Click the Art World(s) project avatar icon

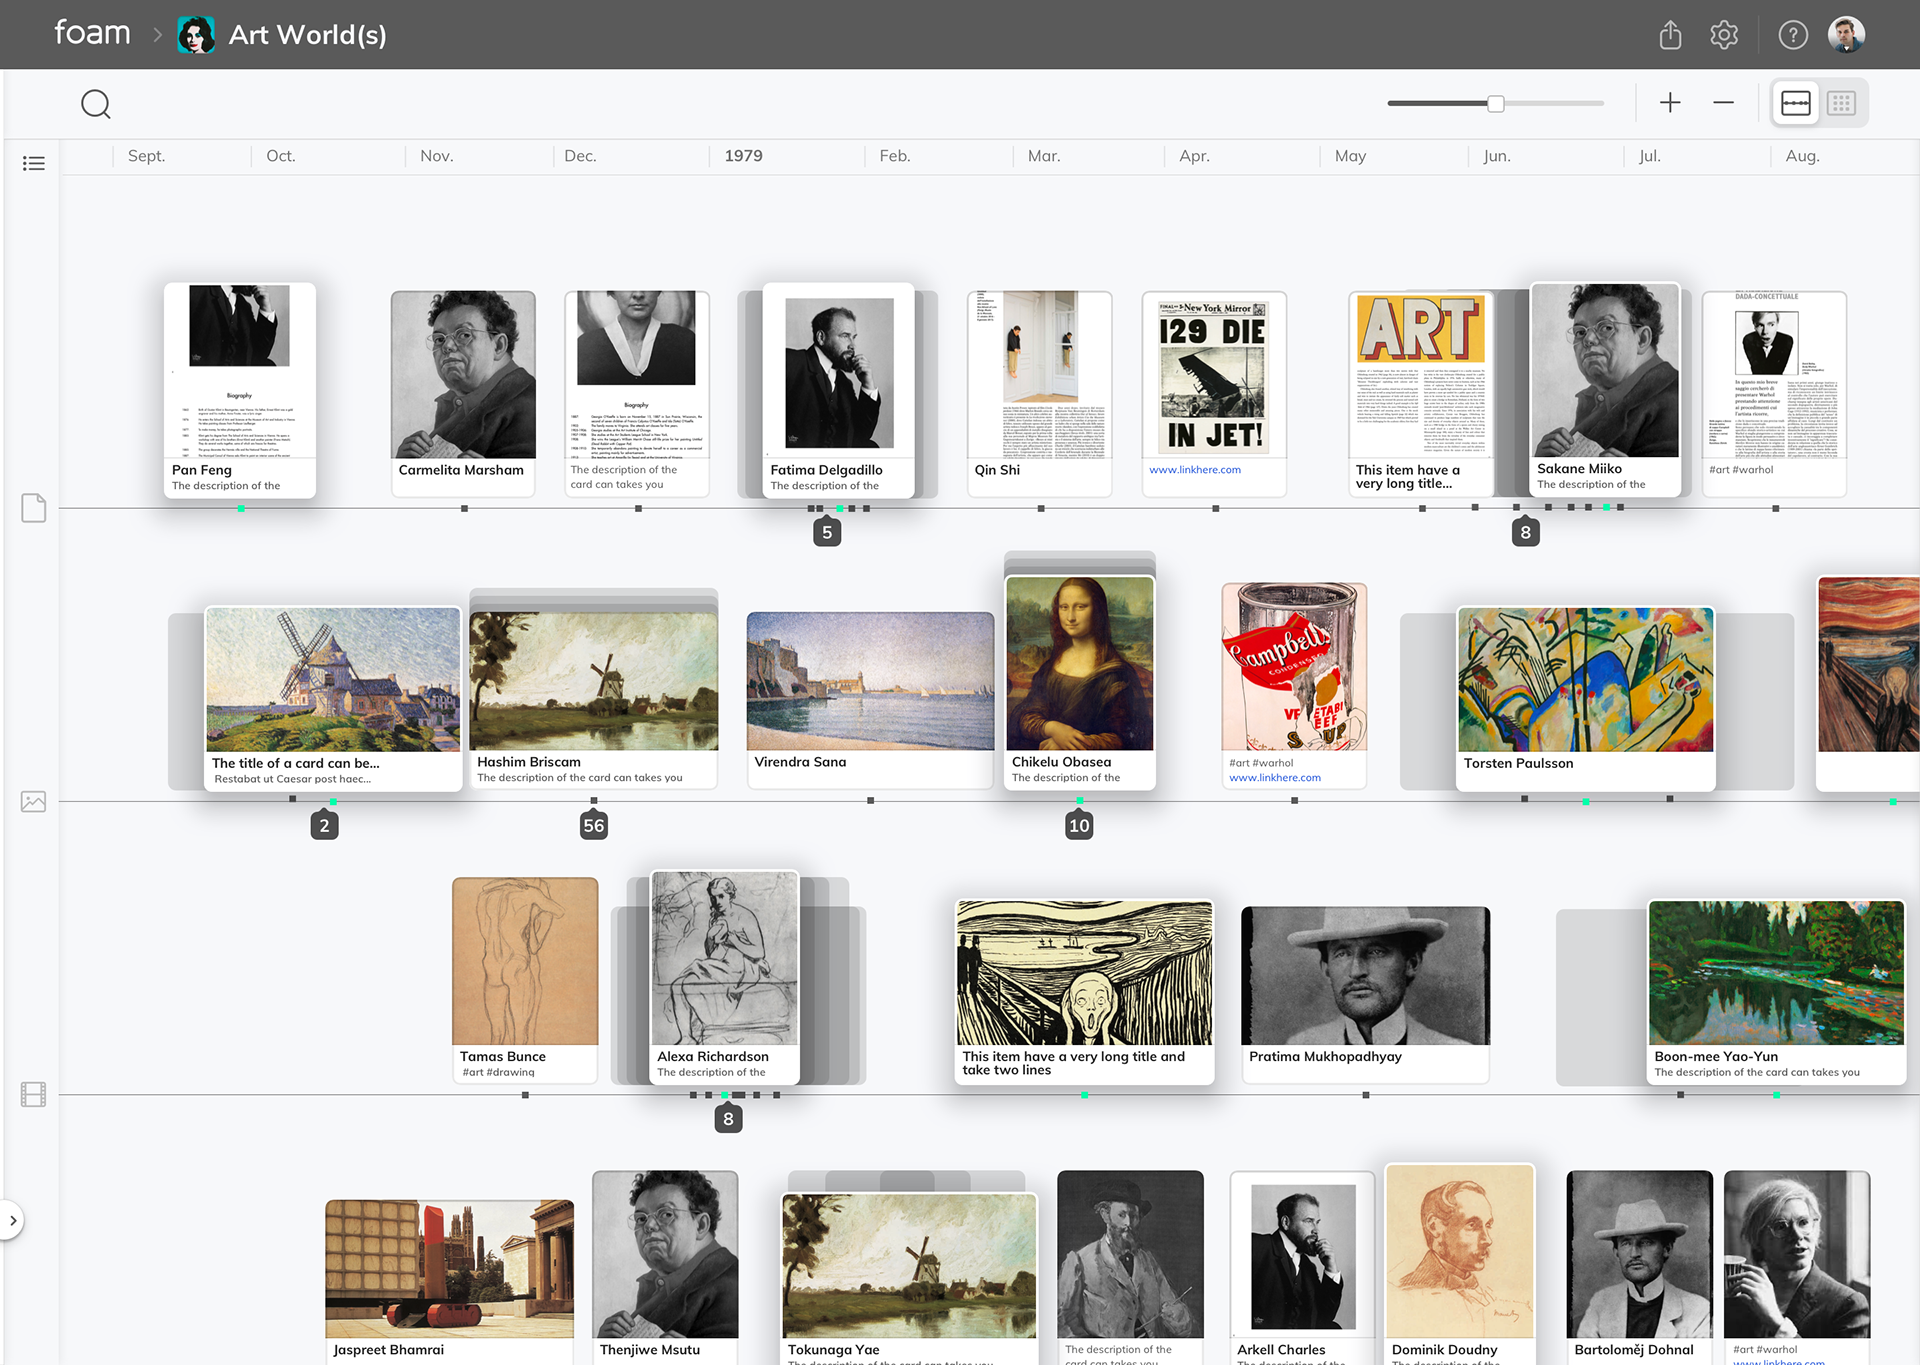(196, 35)
